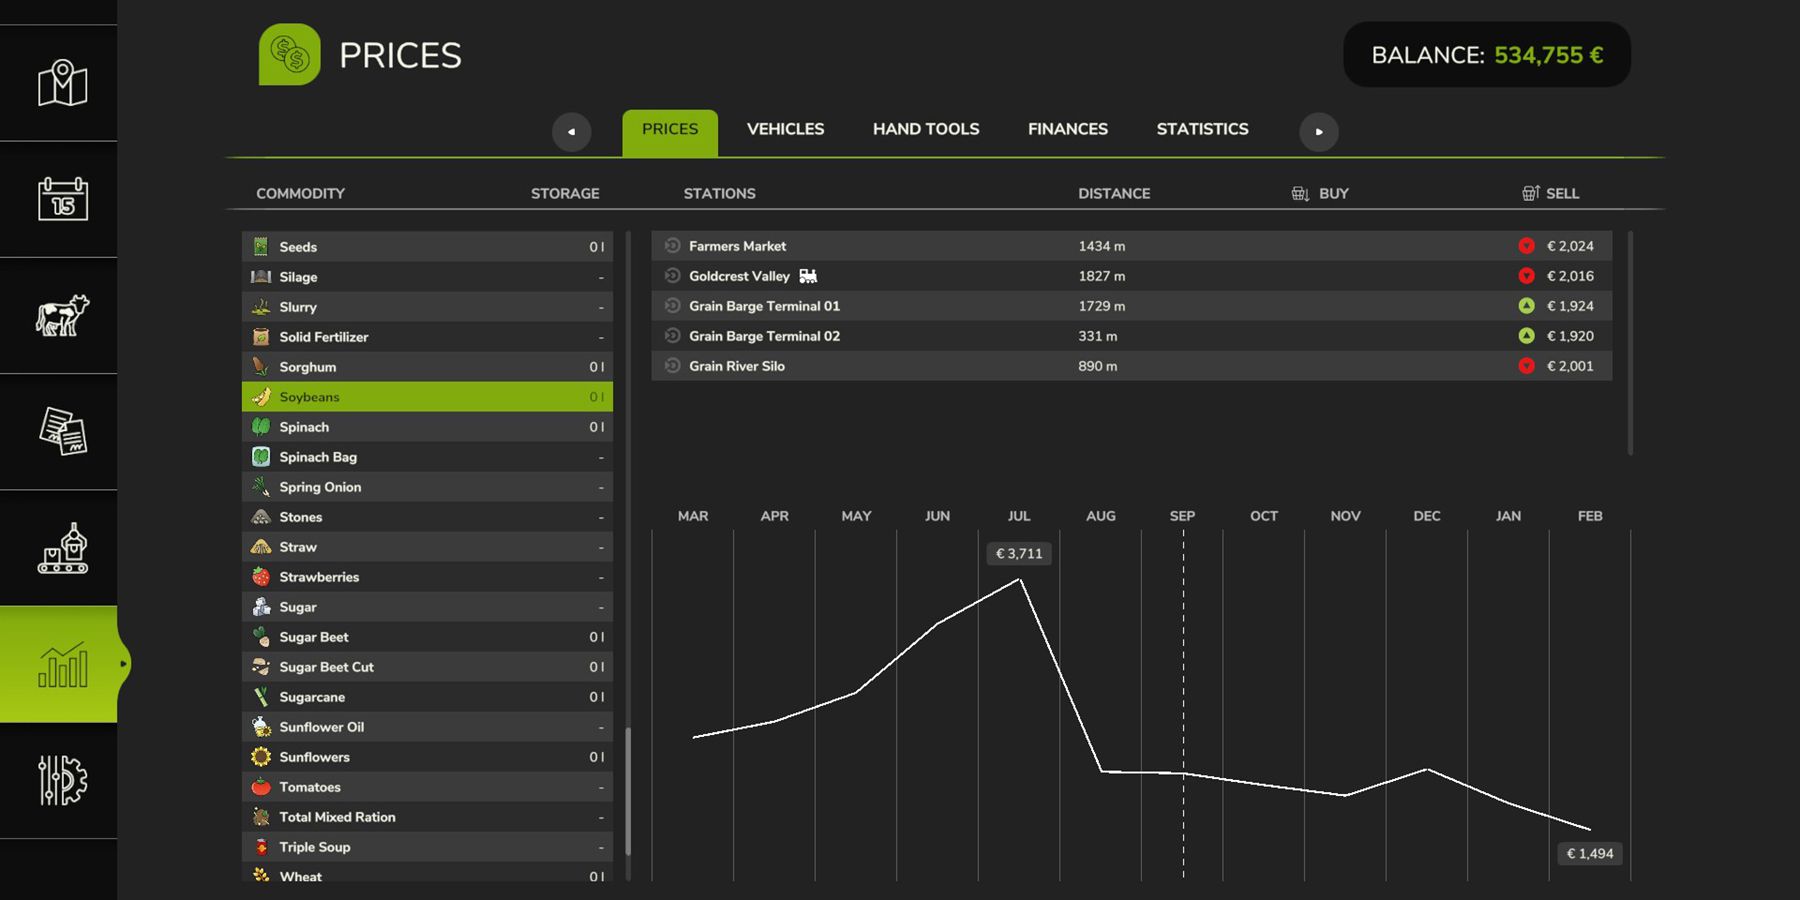Select the Silage commodity row
Image resolution: width=1800 pixels, height=900 pixels.
[427, 277]
